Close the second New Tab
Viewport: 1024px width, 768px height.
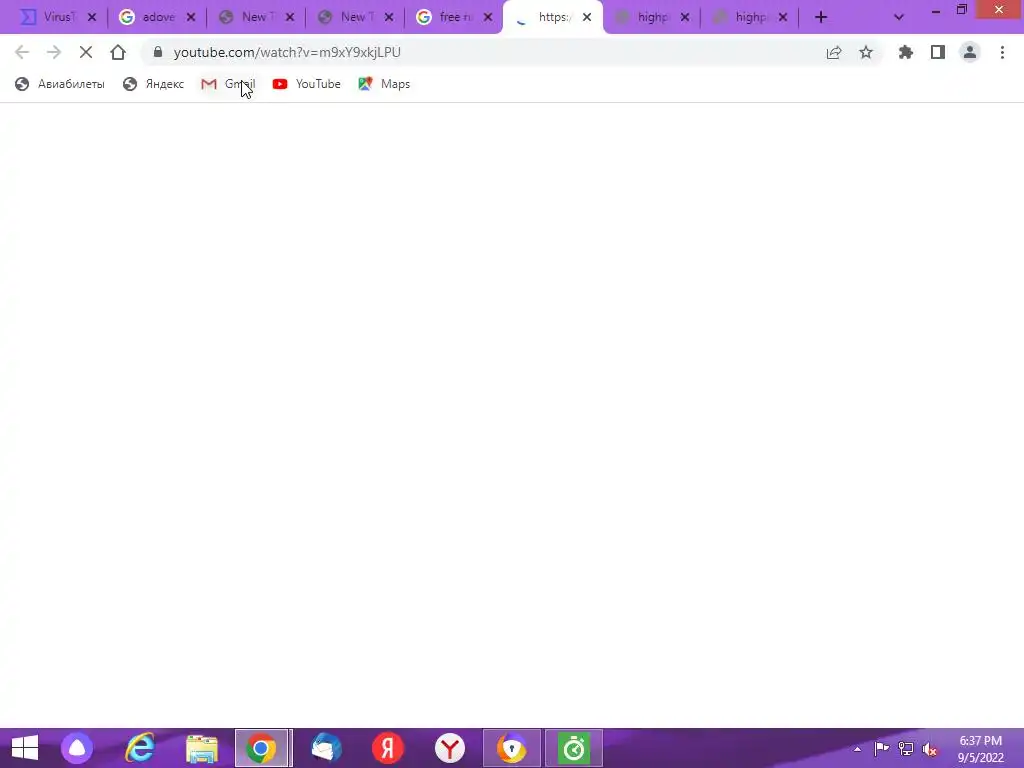click(389, 18)
